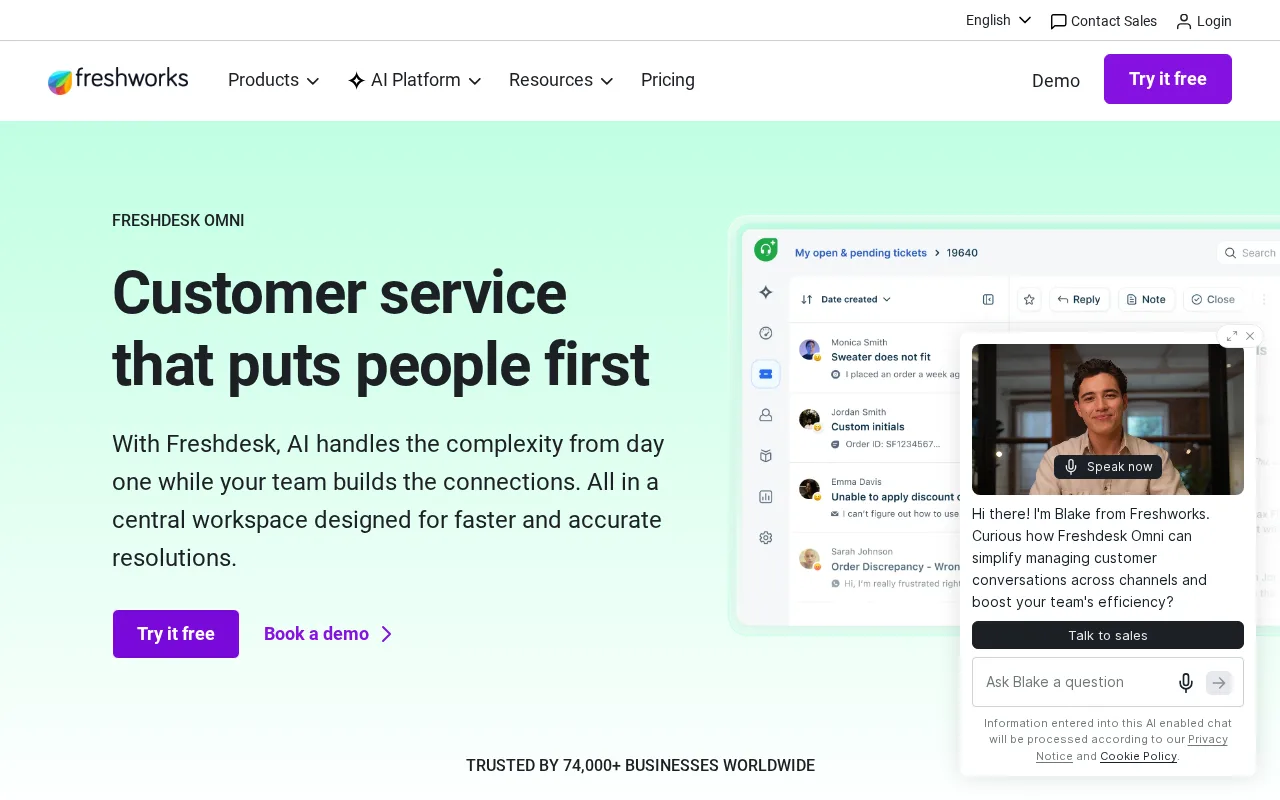
Task: Go to the Pricing page
Action: 668,80
